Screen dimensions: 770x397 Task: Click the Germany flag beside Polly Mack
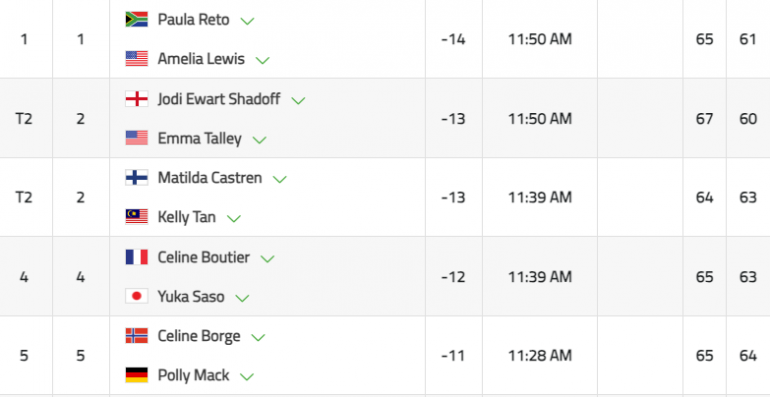click(137, 375)
